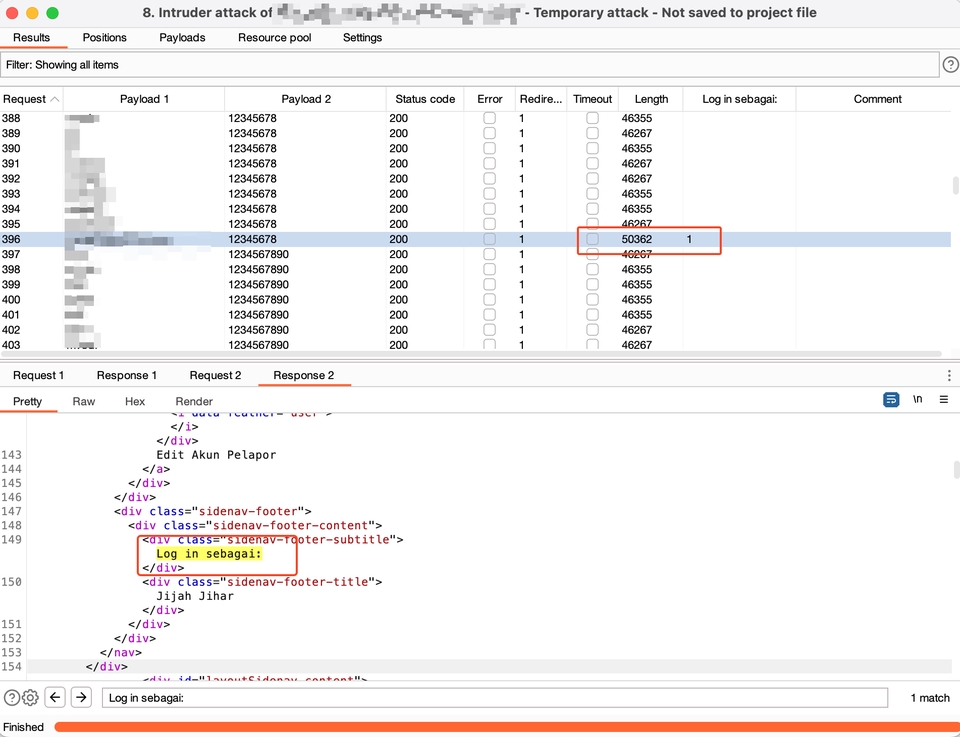Select request row 393
The image size is (960, 737).
[x=475, y=193]
